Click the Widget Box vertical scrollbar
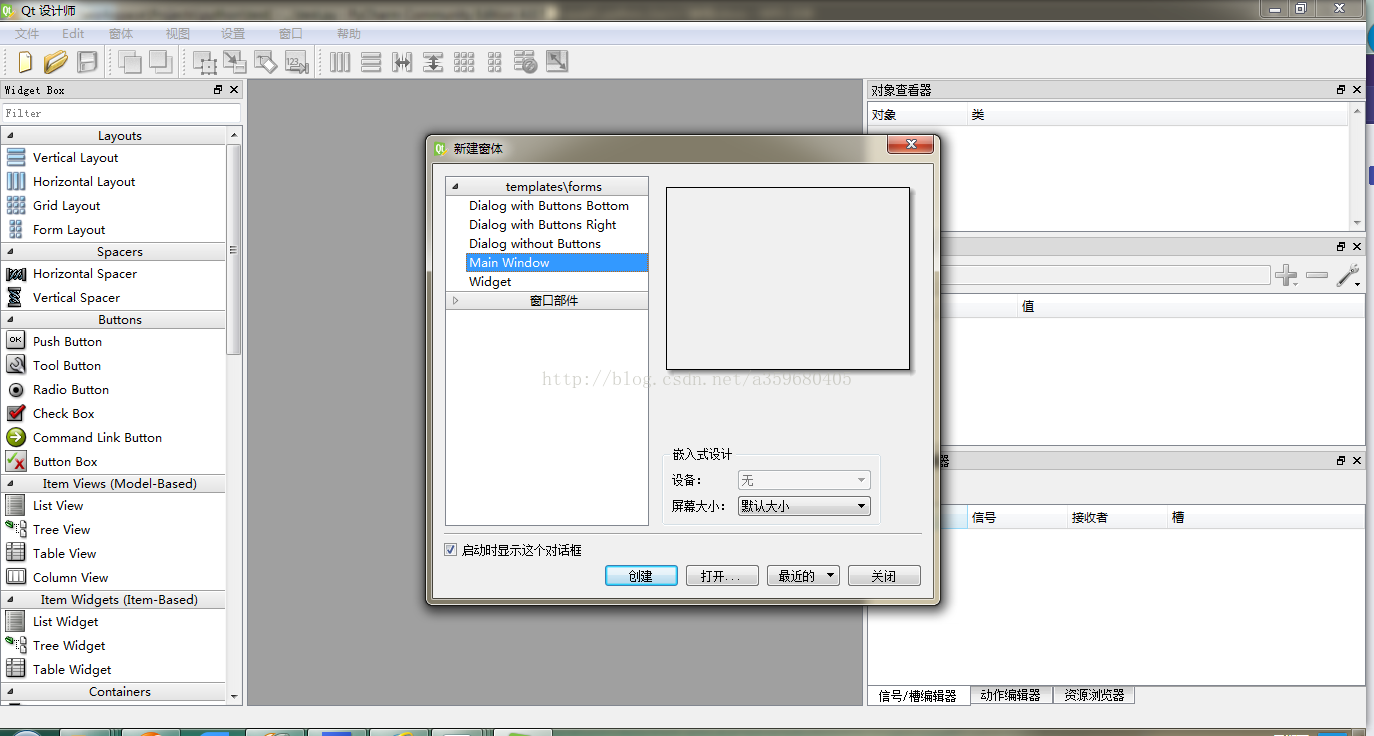Viewport: 1374px width, 736px height. 234,250
